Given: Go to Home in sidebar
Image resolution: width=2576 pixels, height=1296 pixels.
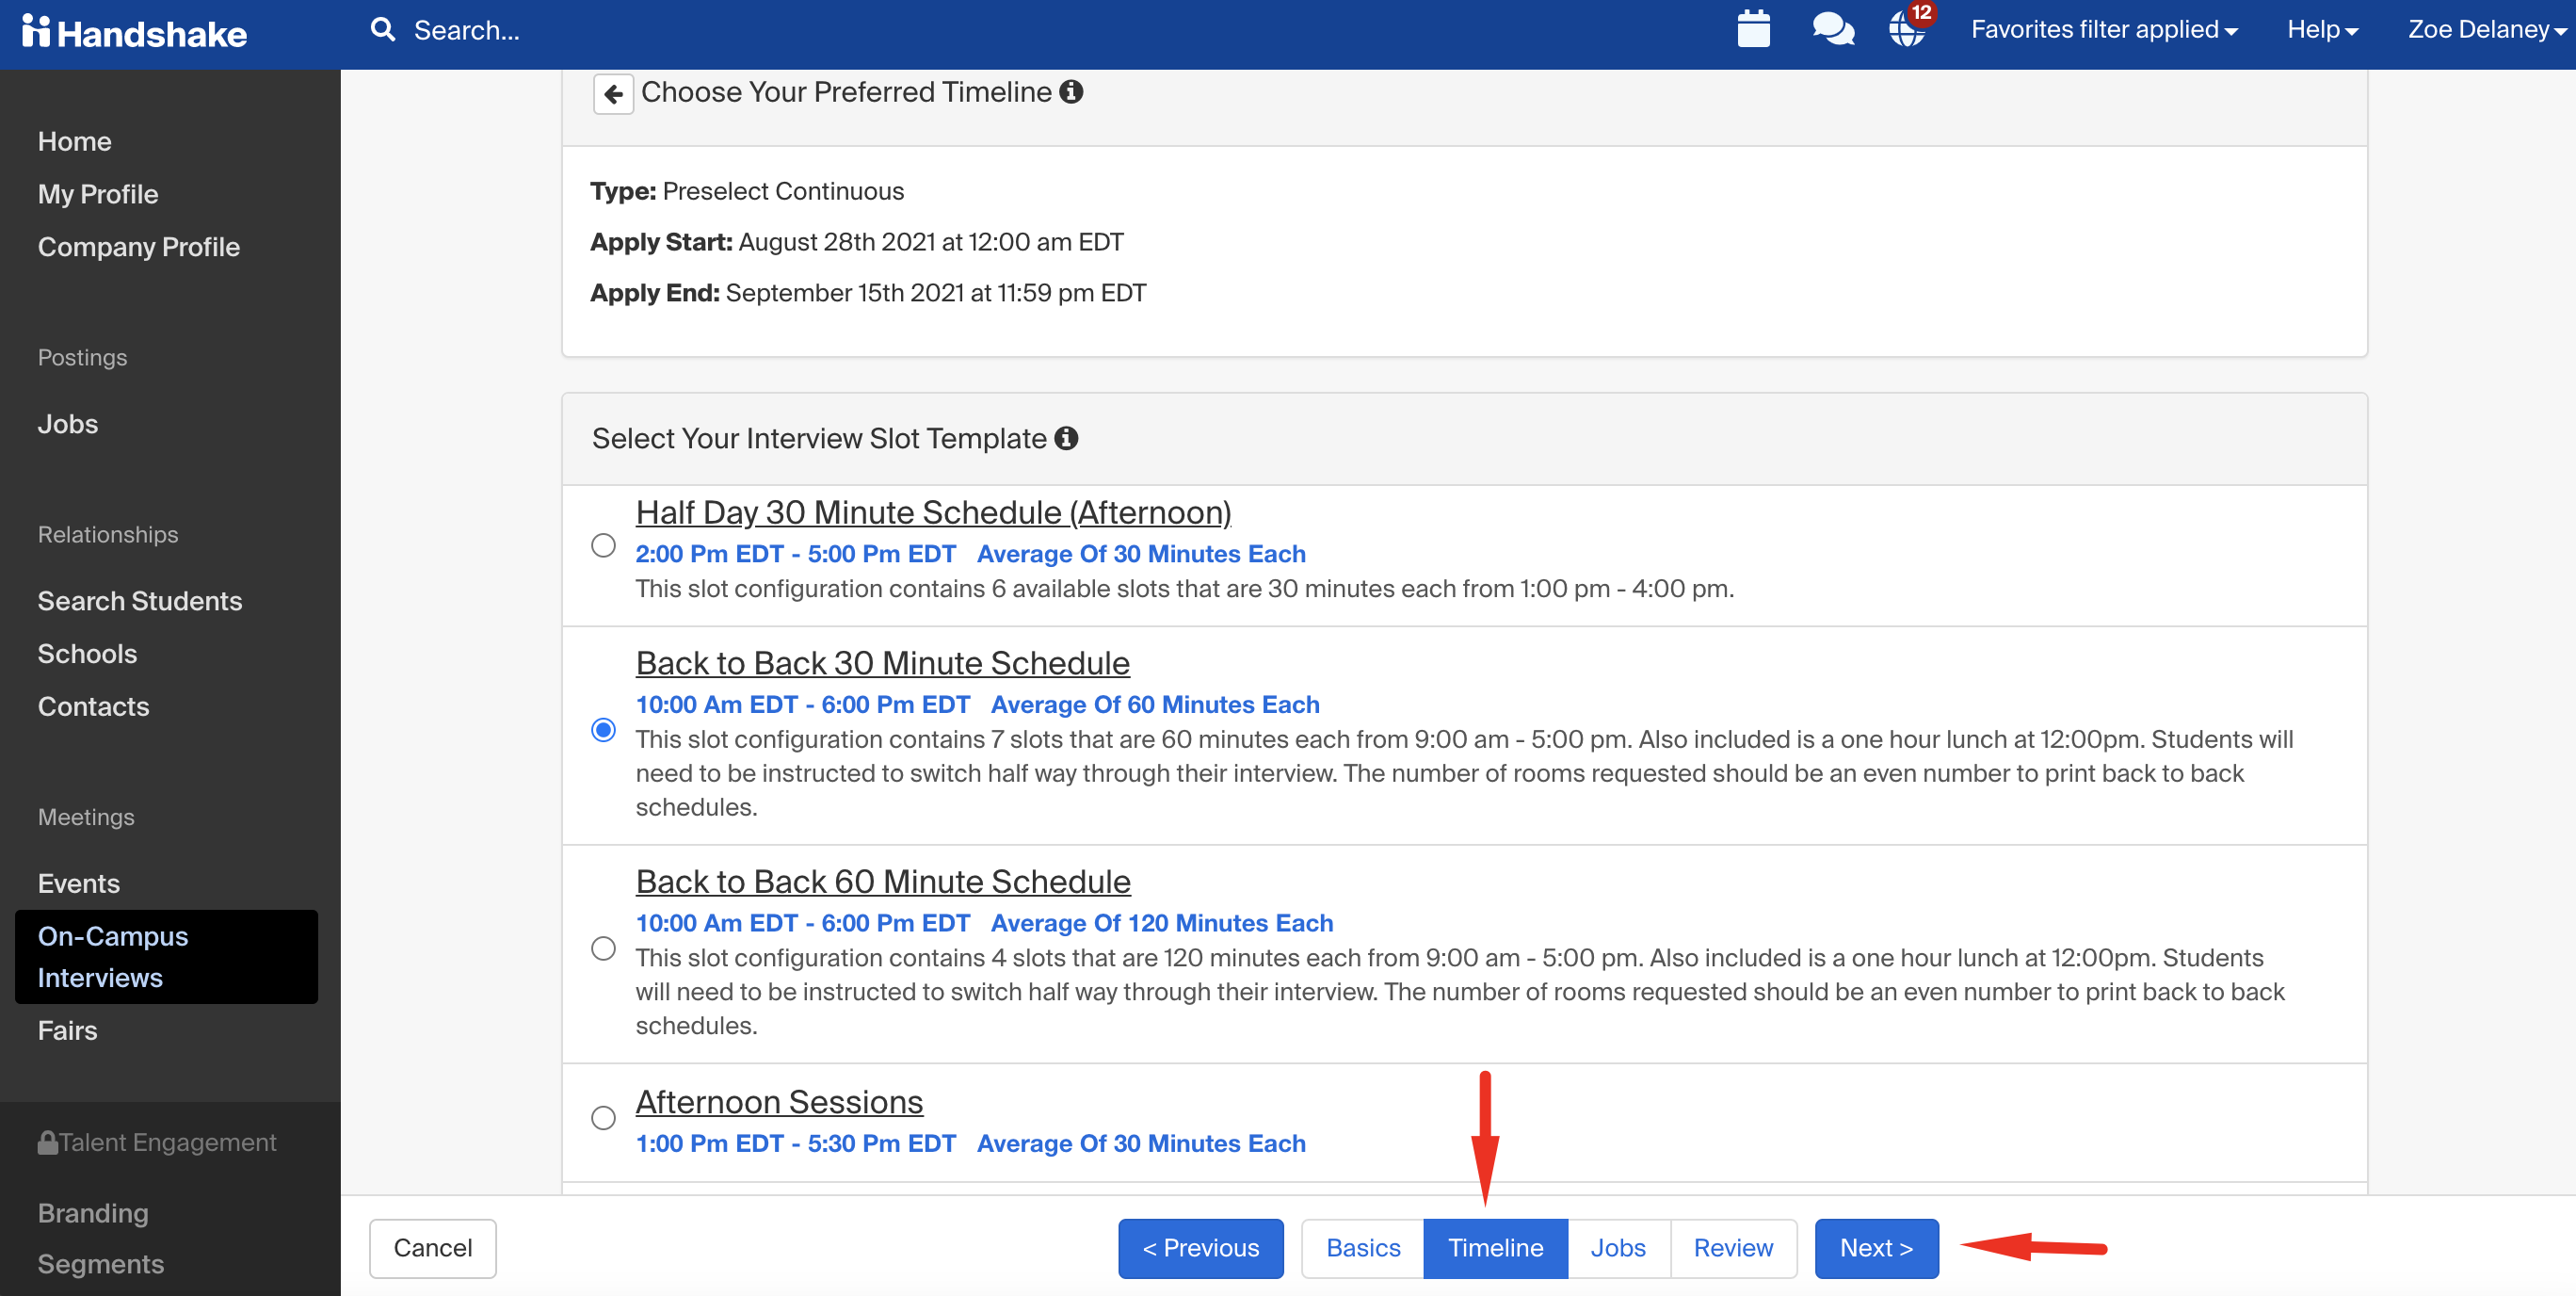Looking at the screenshot, I should (74, 142).
